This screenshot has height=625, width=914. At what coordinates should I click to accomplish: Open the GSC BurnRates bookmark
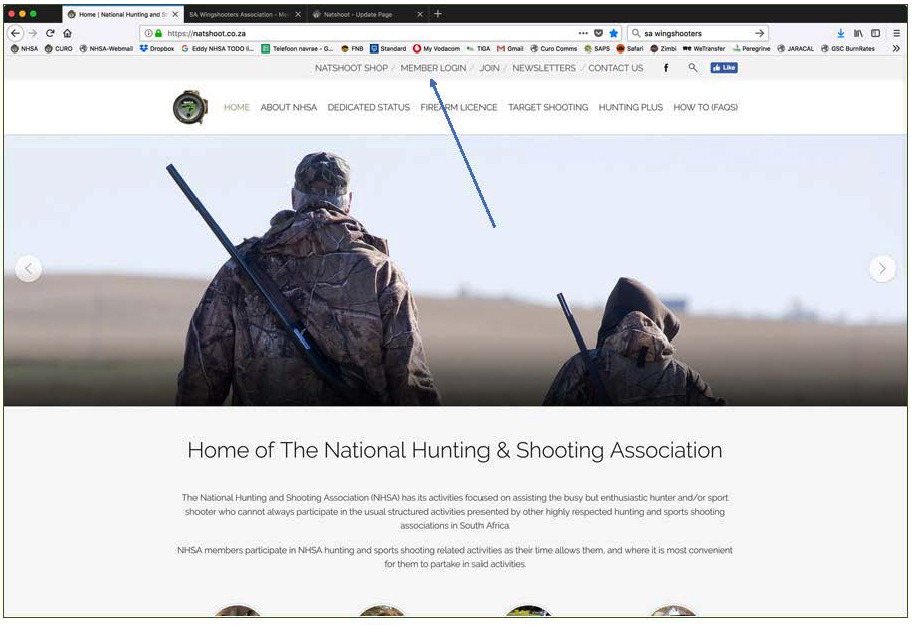[x=848, y=48]
